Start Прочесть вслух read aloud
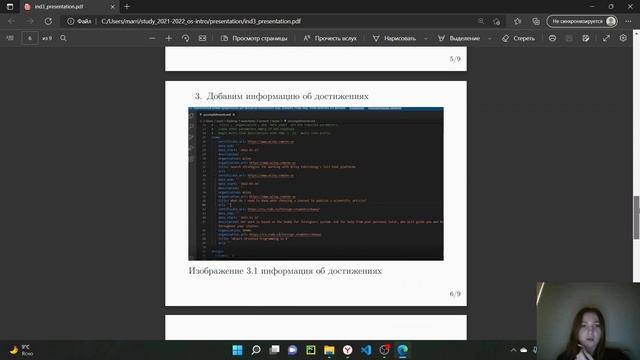The image size is (640, 360). tap(330, 38)
